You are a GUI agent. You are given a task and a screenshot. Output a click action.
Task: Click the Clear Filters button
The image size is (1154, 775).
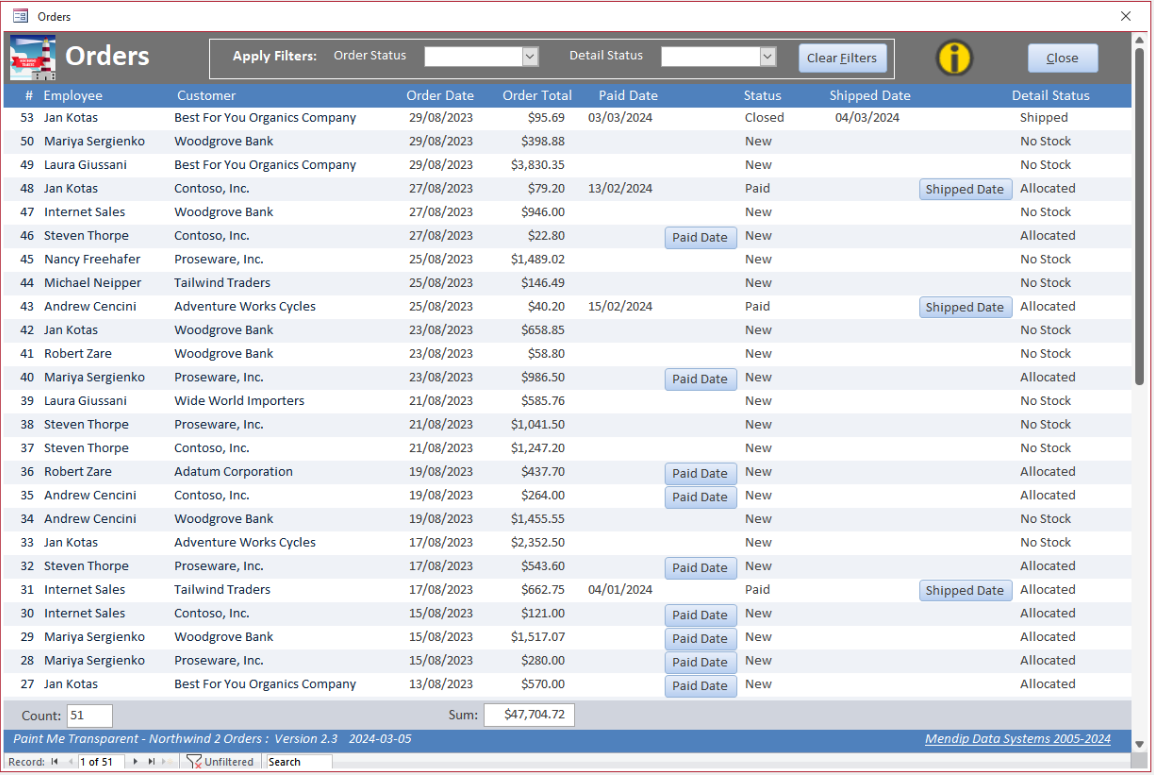point(842,58)
